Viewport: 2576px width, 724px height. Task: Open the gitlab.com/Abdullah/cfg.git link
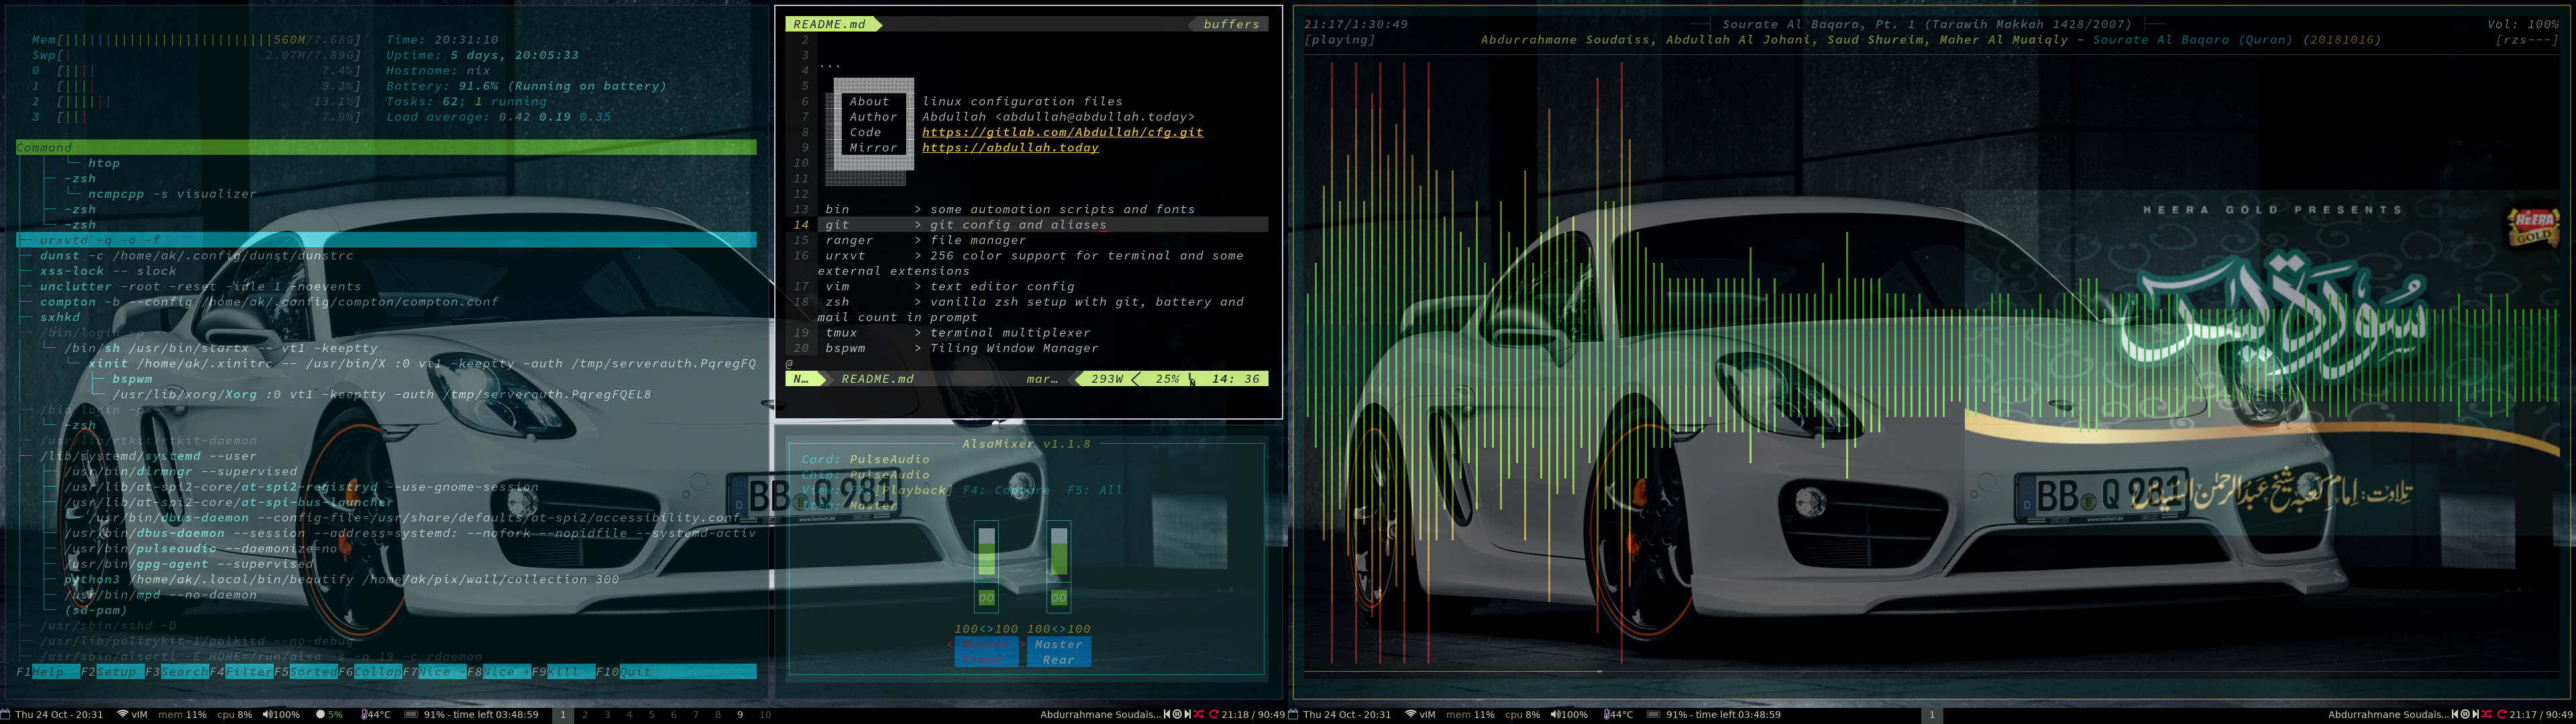1062,132
